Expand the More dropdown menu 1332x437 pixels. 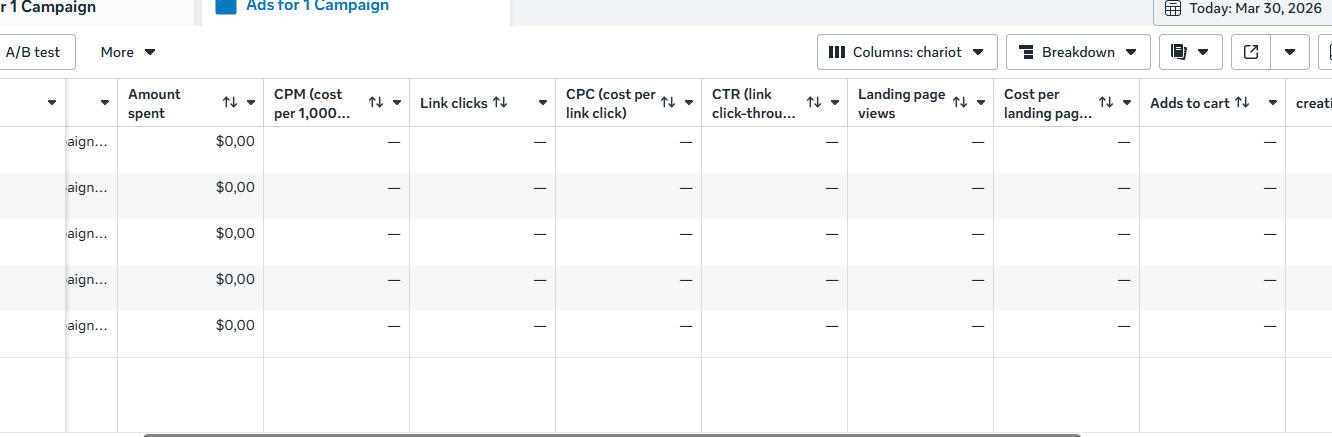point(128,52)
